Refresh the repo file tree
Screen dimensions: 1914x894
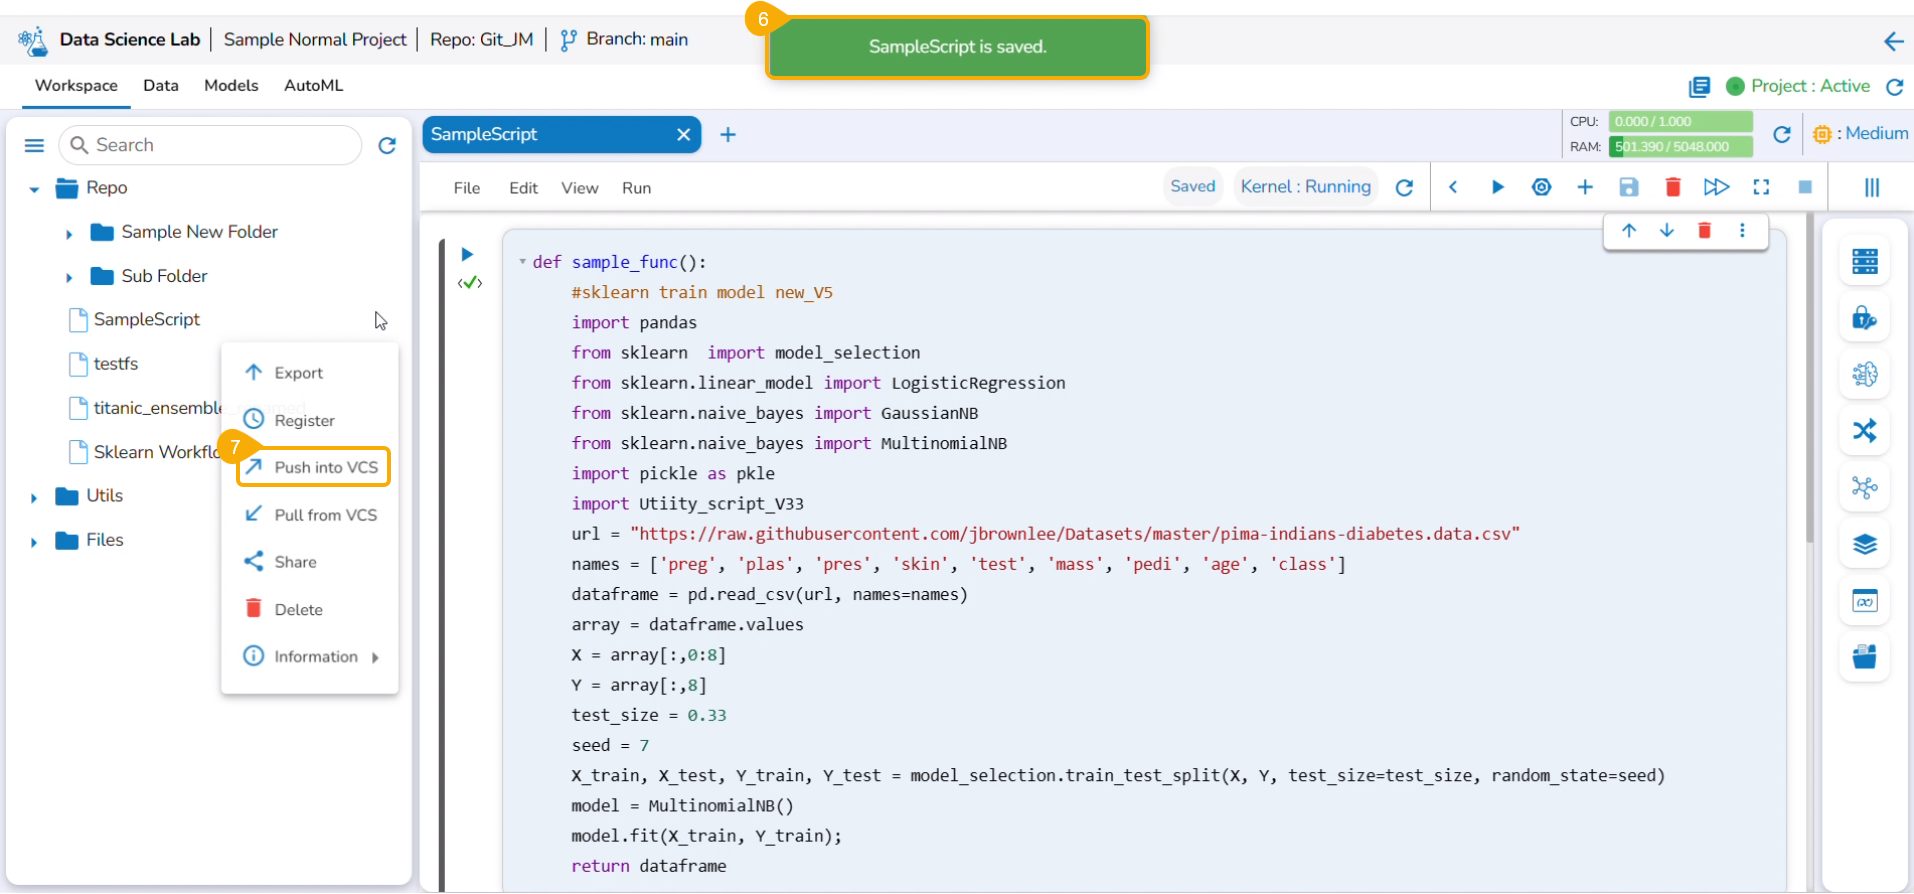click(387, 146)
